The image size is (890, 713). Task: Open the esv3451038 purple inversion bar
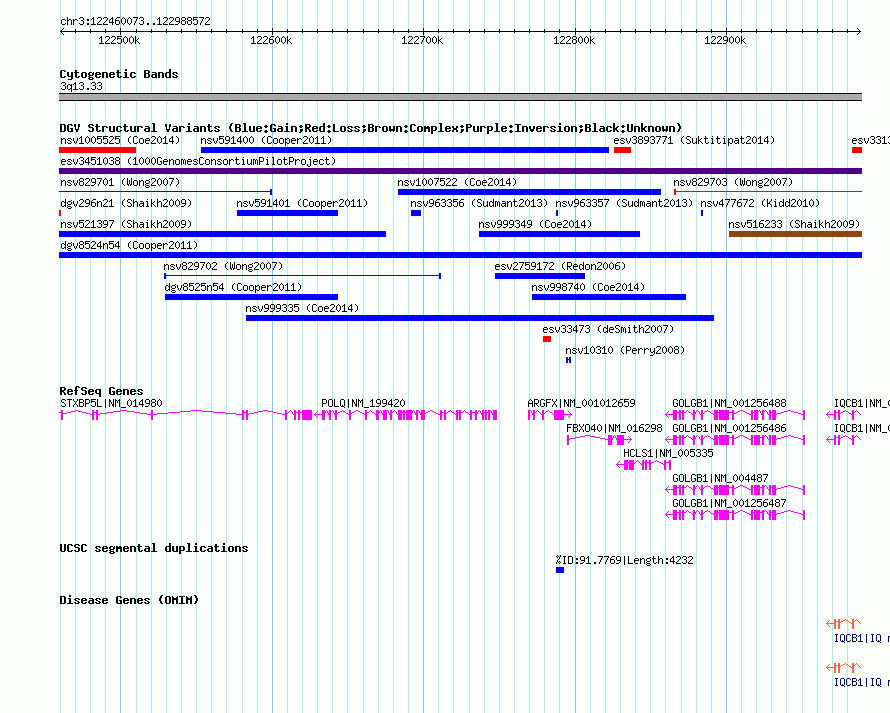pyautogui.click(x=460, y=171)
